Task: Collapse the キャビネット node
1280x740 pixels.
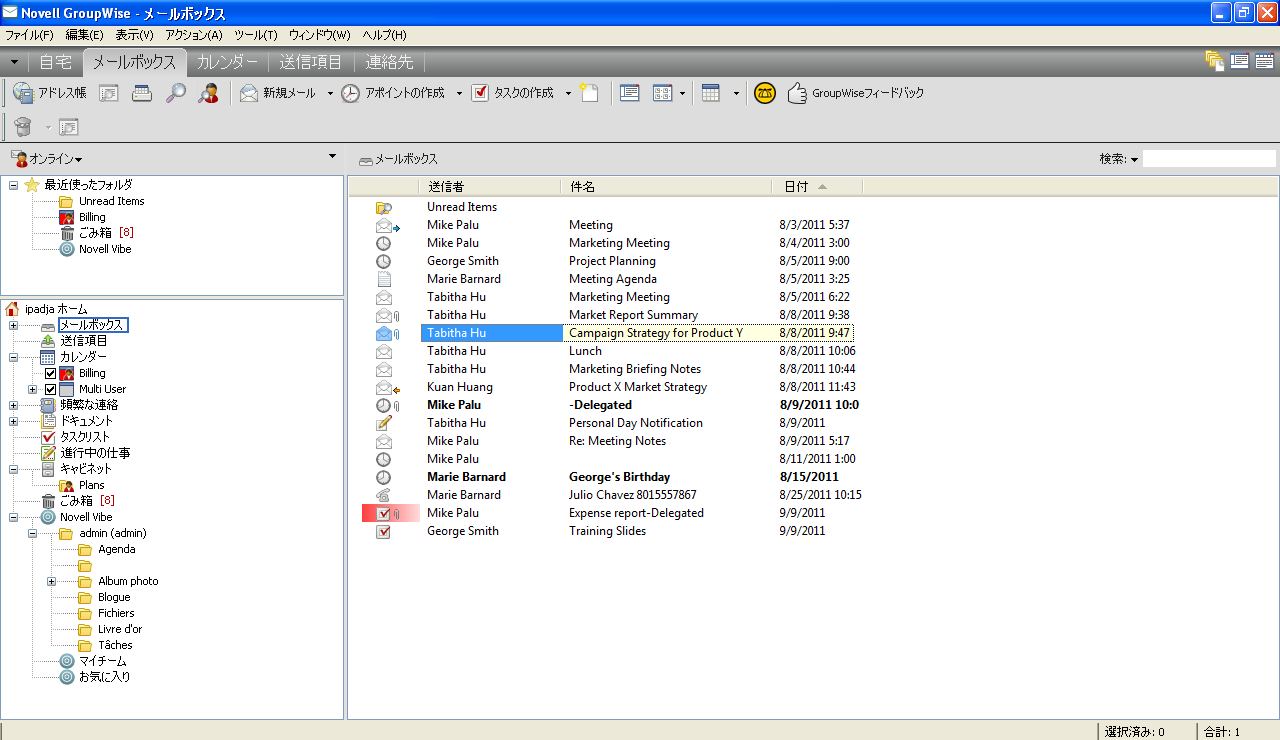Action: [13, 469]
